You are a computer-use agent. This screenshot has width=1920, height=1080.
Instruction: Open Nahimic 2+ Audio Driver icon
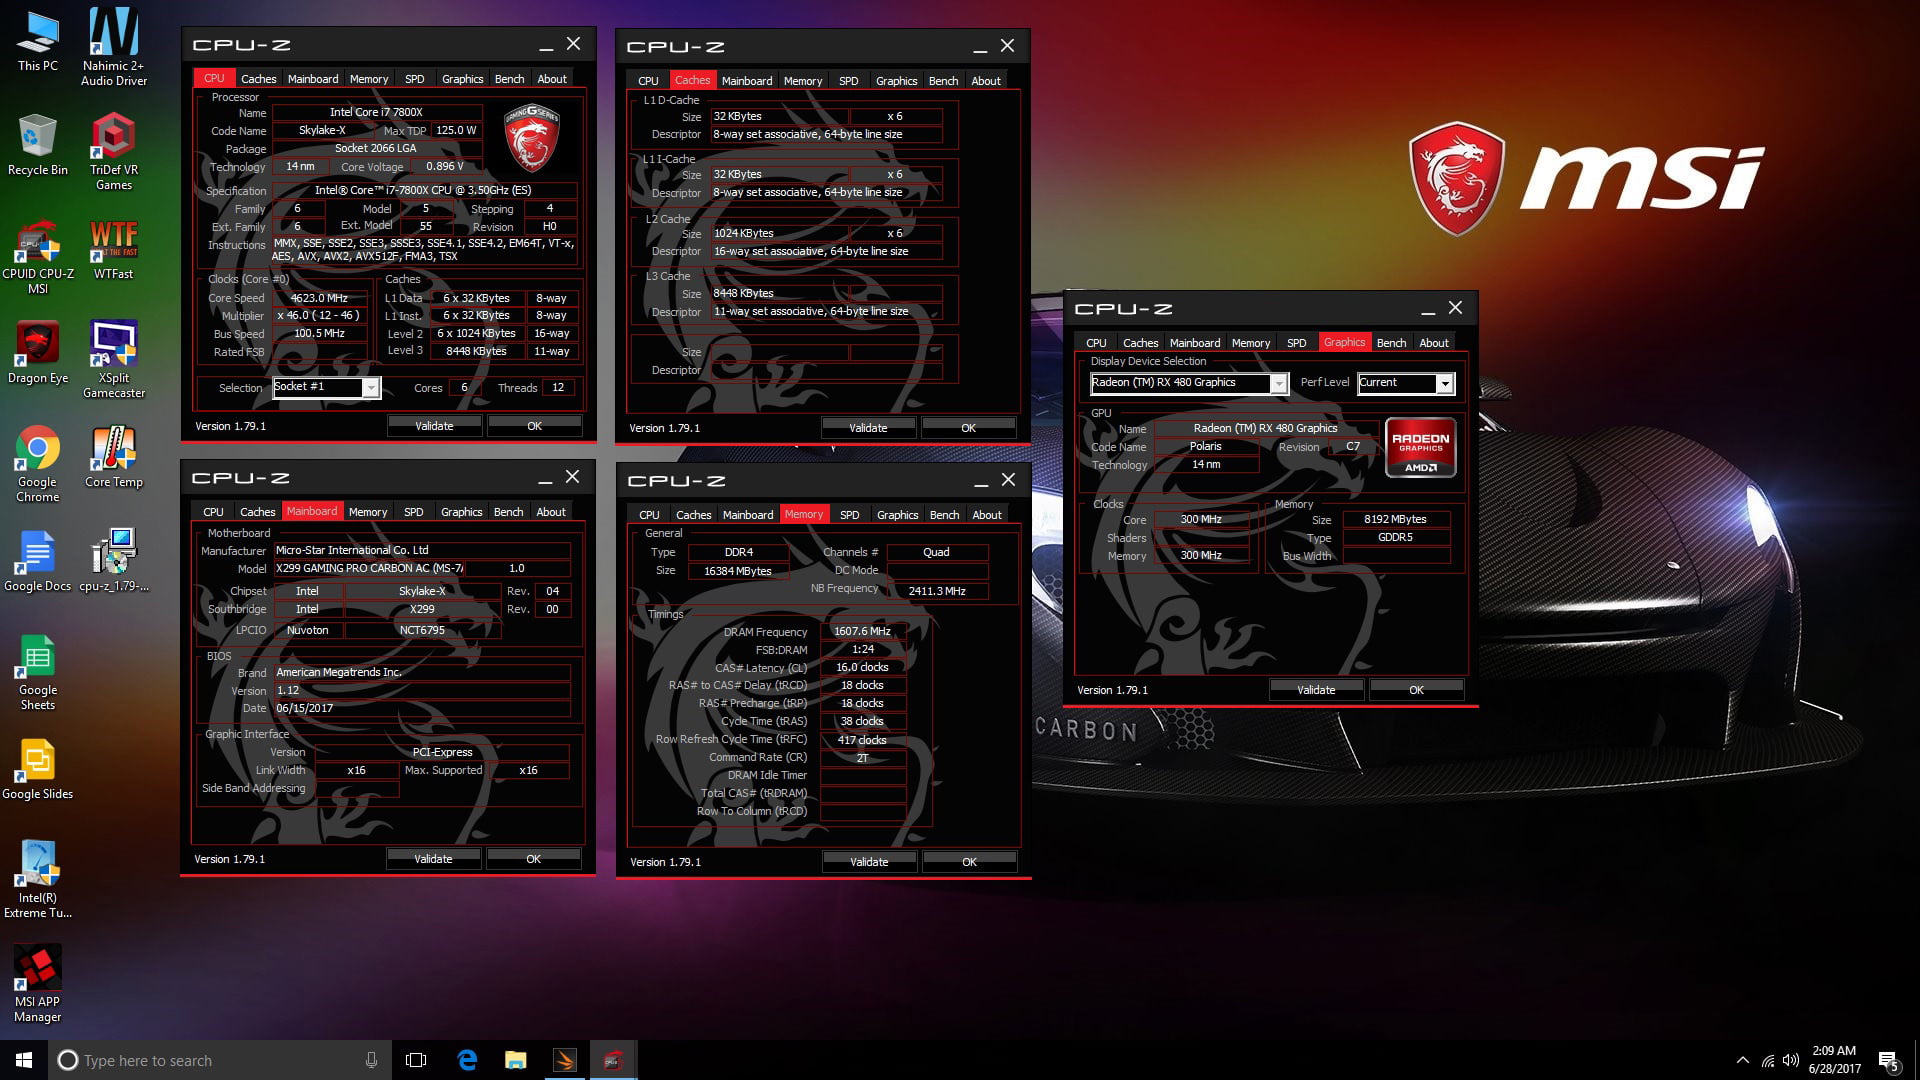pyautogui.click(x=113, y=34)
